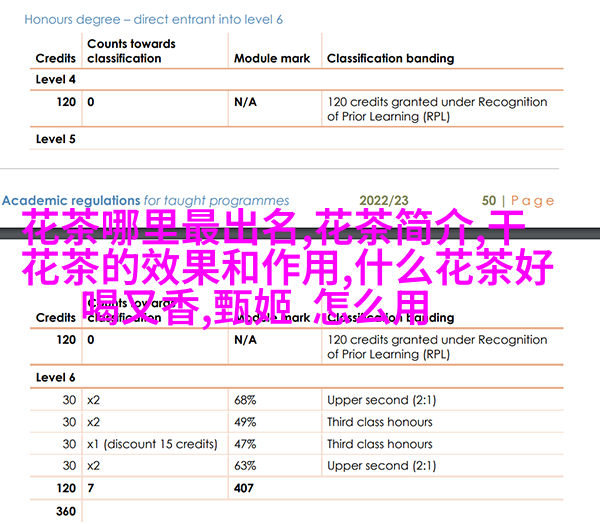Click 'Counts towards classification' header in top table
This screenshot has width=600, height=524.
click(x=131, y=51)
